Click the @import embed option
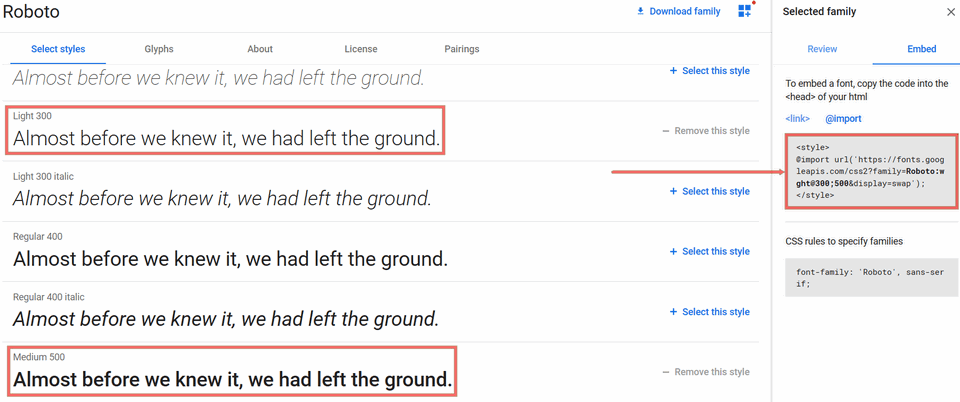This screenshot has width=960, height=402. (843, 119)
